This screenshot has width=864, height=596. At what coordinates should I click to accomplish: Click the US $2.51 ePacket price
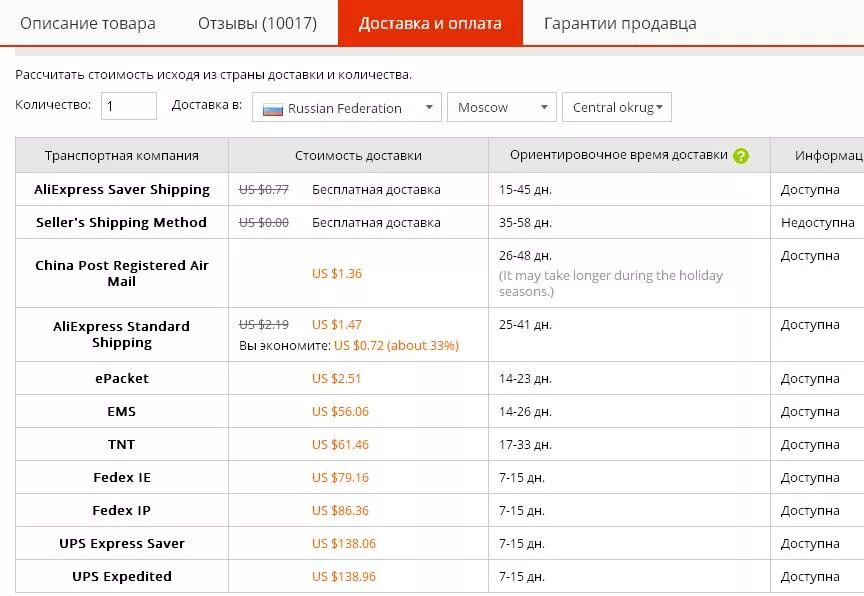point(336,378)
